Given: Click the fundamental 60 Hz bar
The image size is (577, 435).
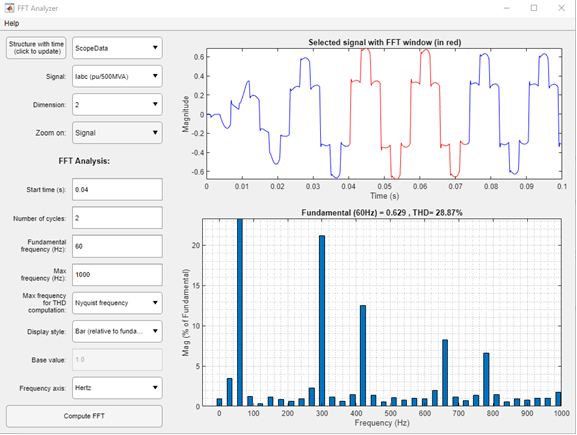Looking at the screenshot, I should (240, 312).
